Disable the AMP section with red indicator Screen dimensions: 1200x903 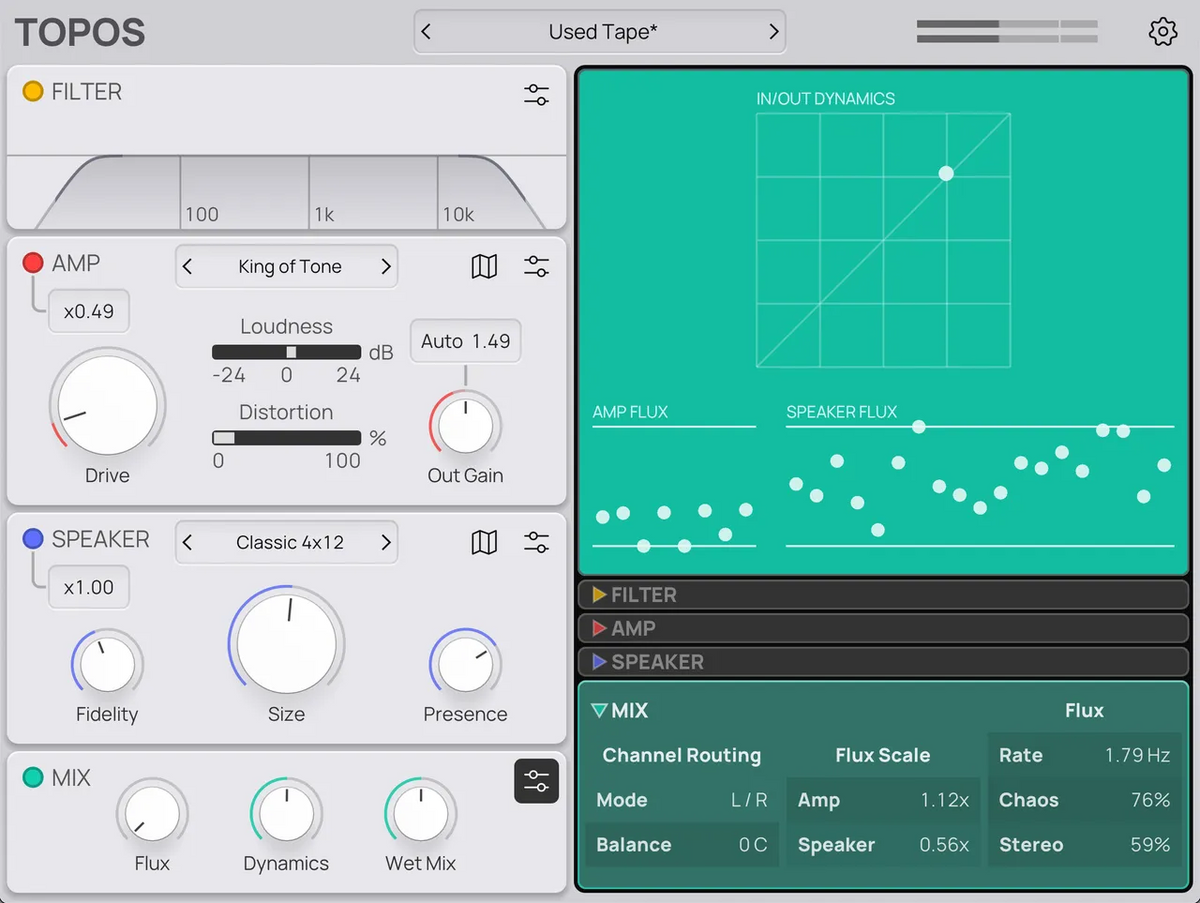[x=33, y=263]
